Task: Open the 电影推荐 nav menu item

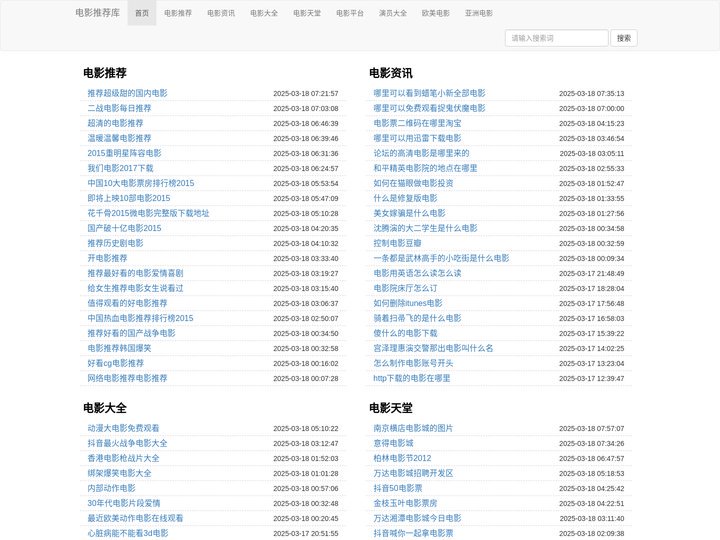Action: [178, 13]
